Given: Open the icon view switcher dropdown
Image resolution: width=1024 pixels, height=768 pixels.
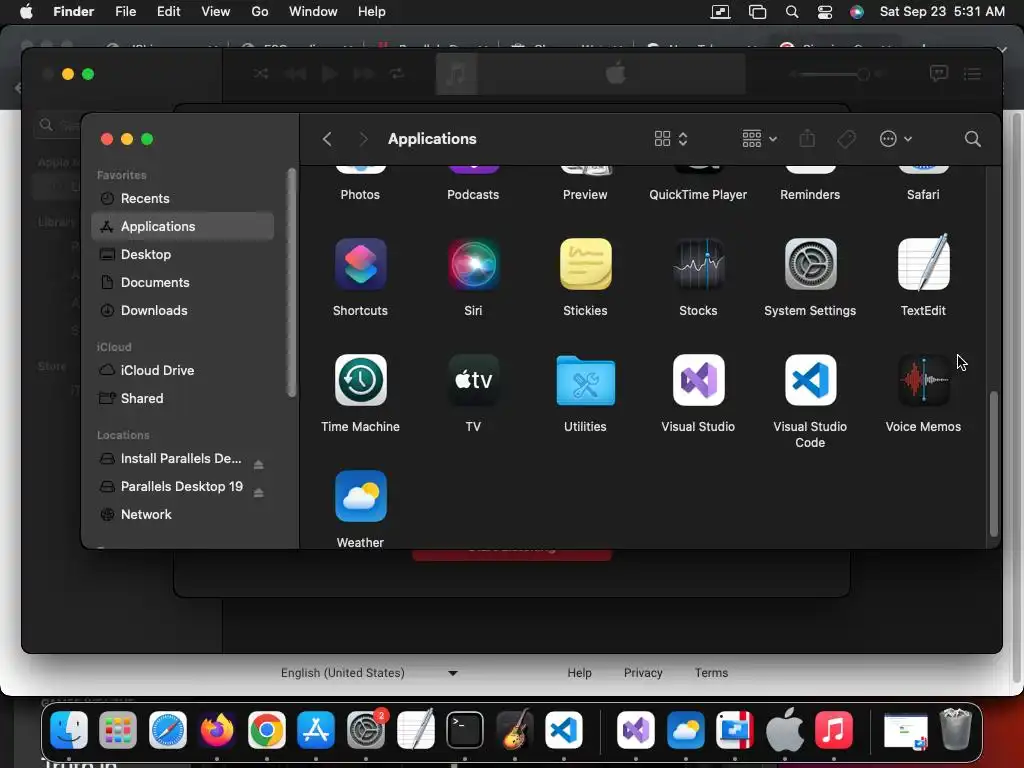Looking at the screenshot, I should tap(671, 139).
